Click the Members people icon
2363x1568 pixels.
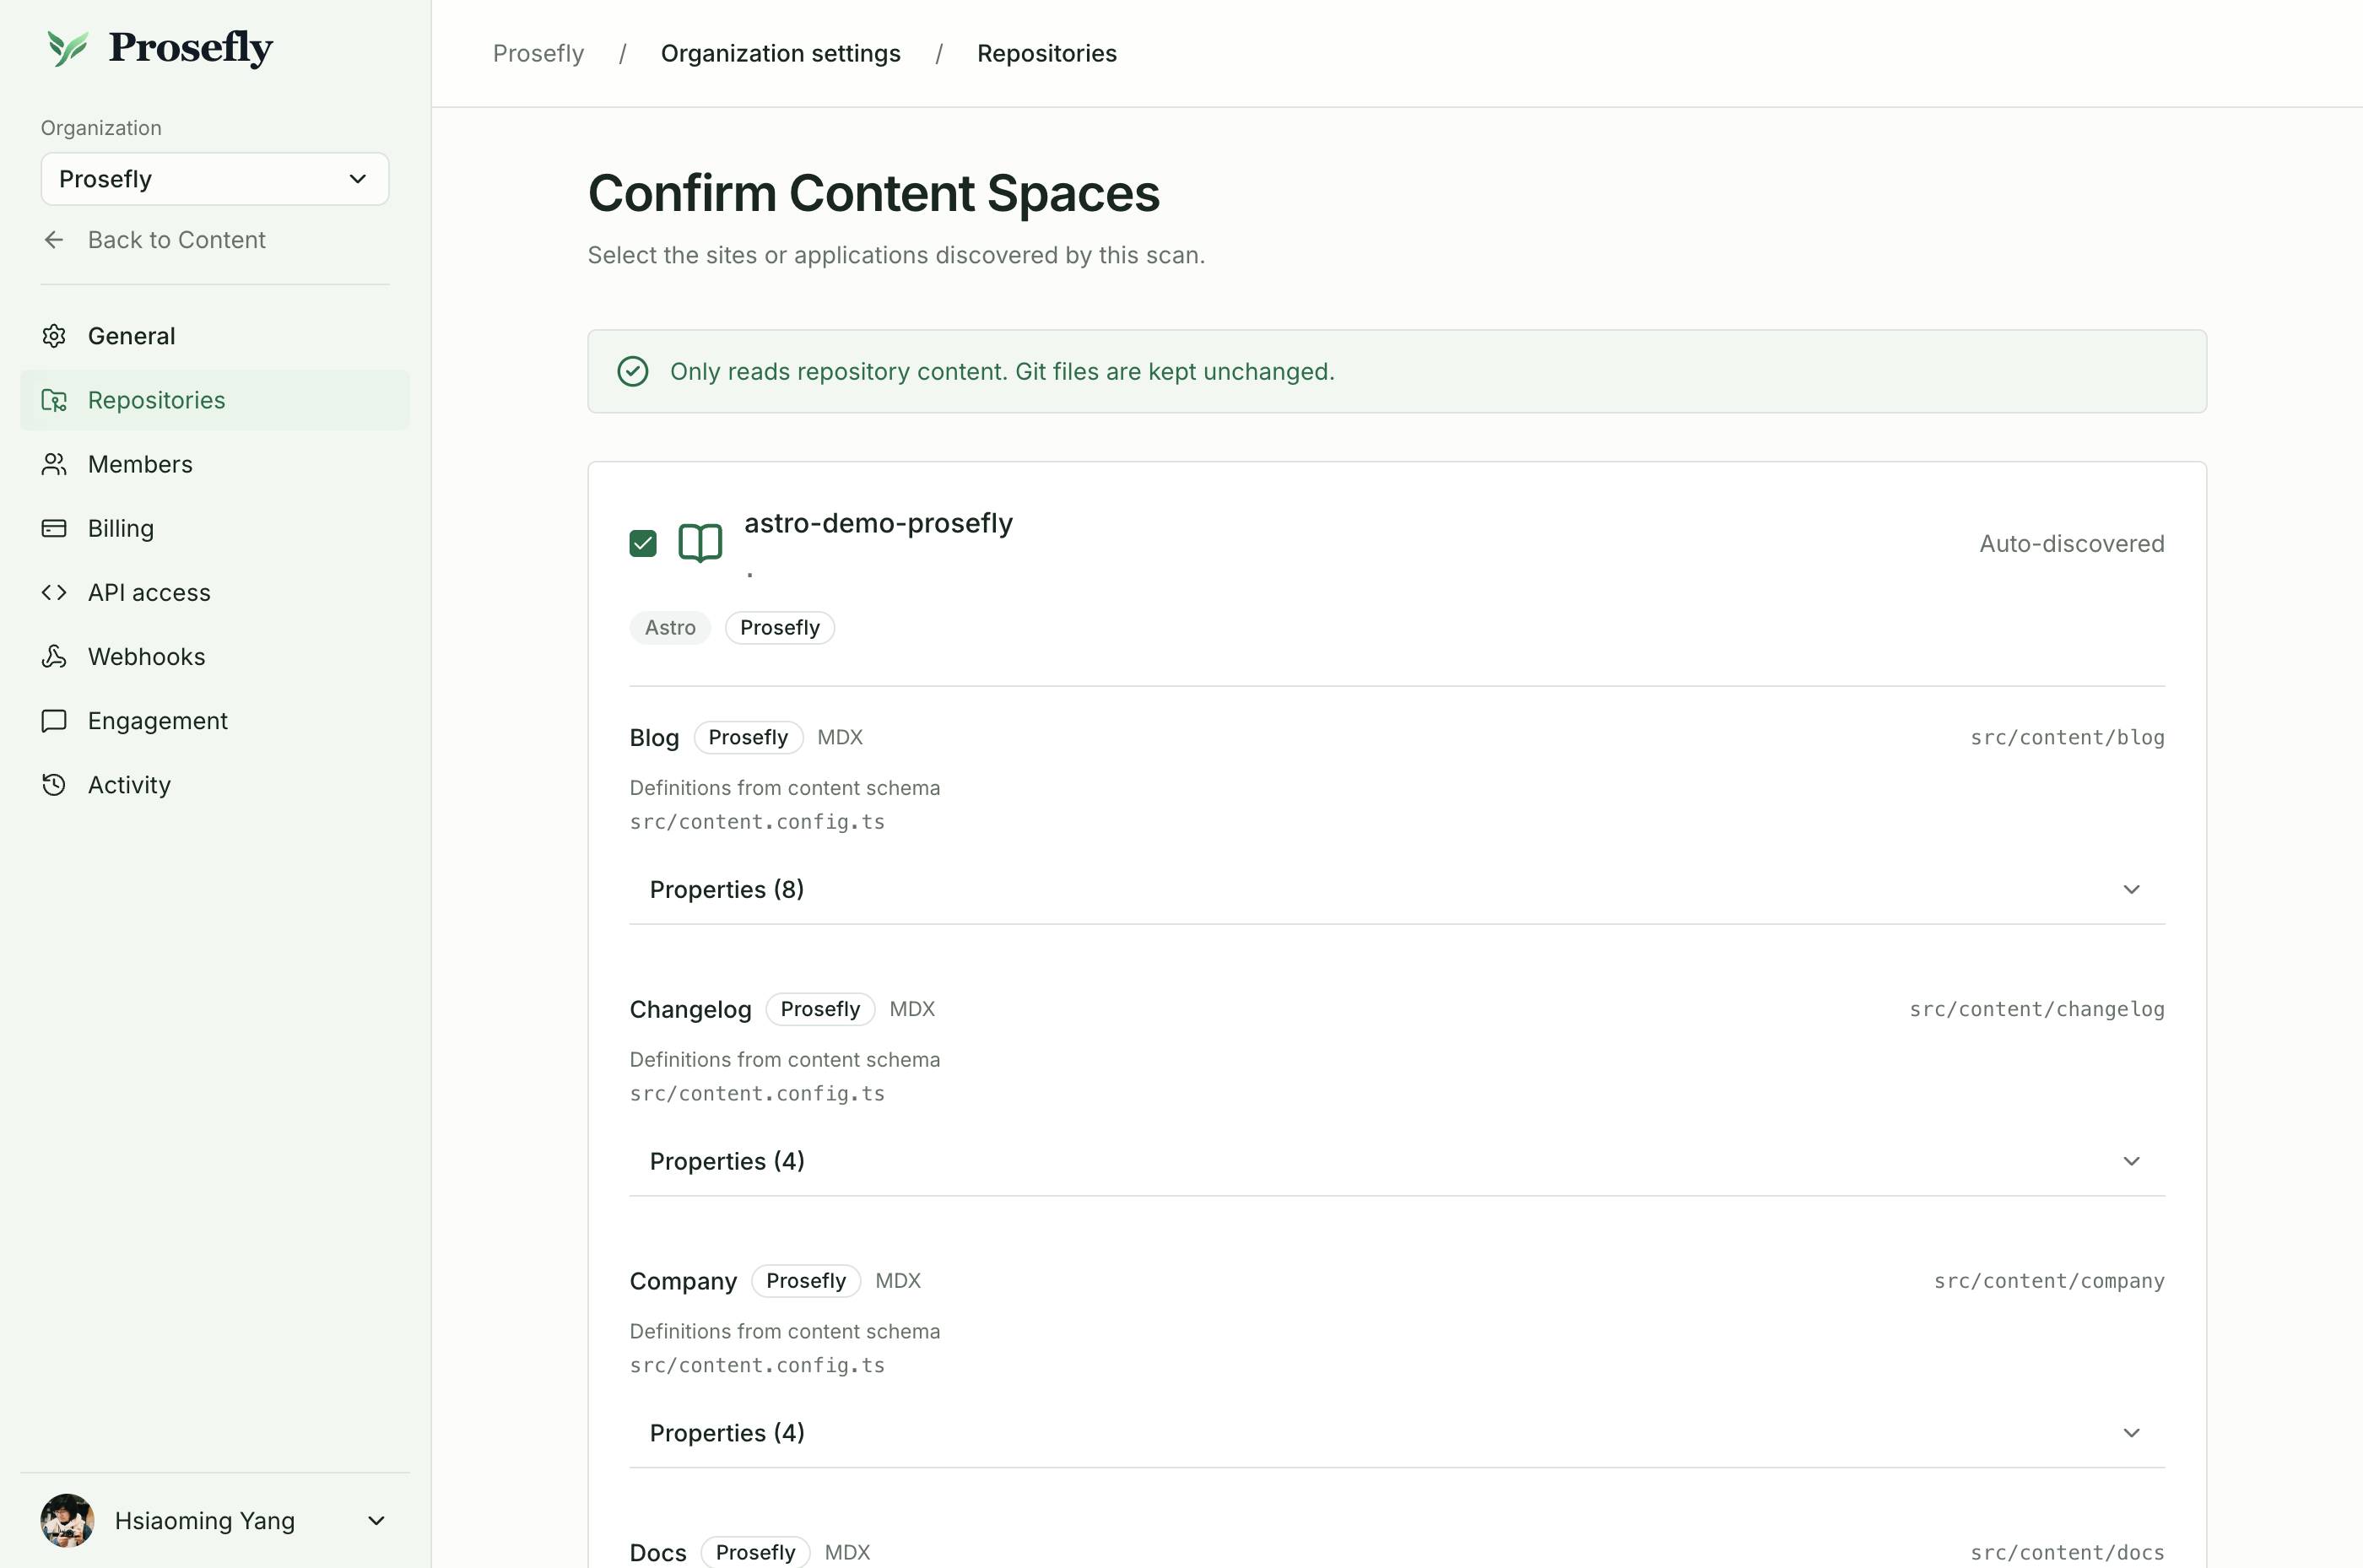54,464
